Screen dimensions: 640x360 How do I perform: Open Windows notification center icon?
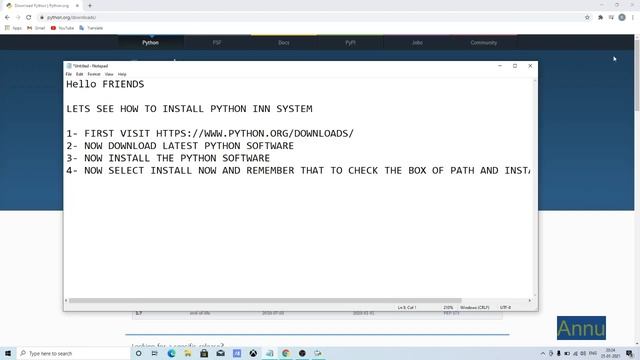click(629, 353)
